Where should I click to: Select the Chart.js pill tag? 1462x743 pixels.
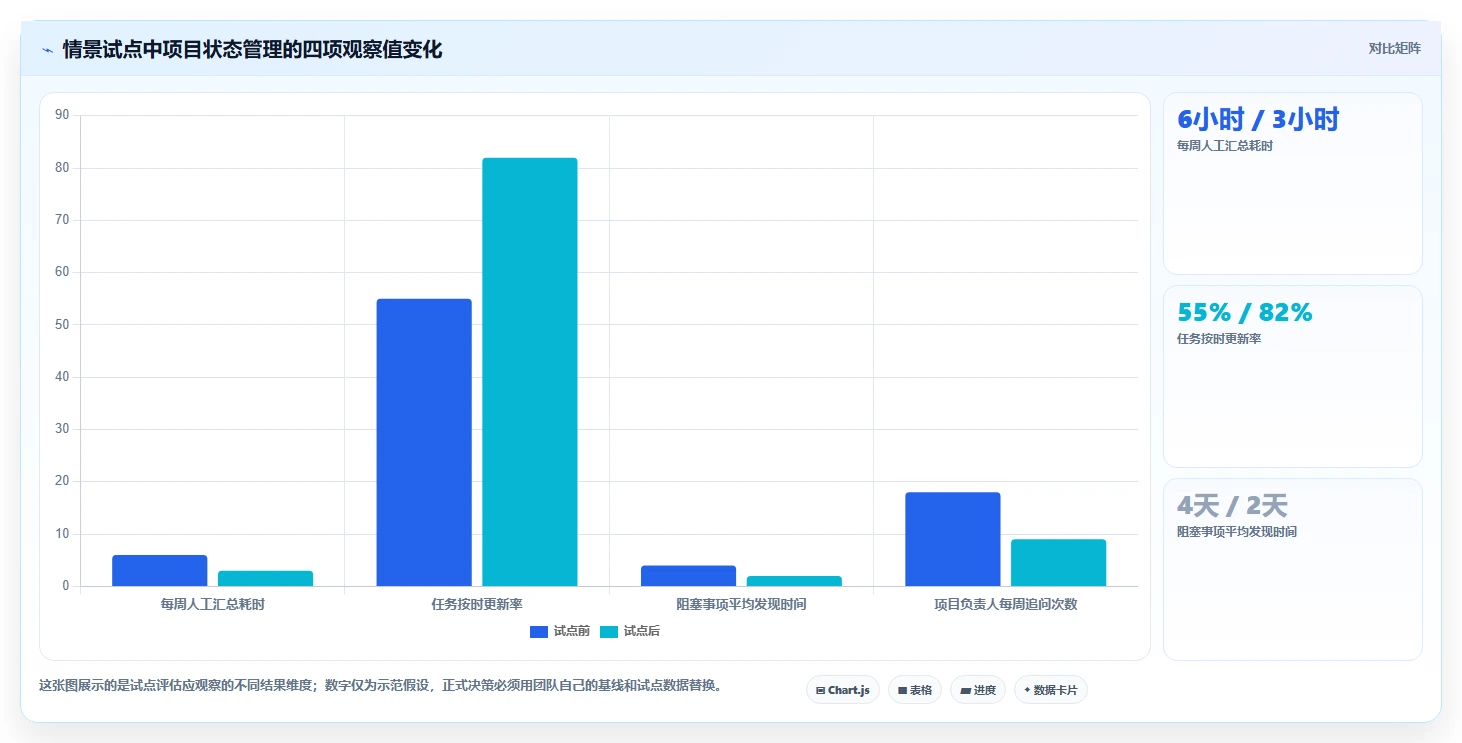pos(842,690)
